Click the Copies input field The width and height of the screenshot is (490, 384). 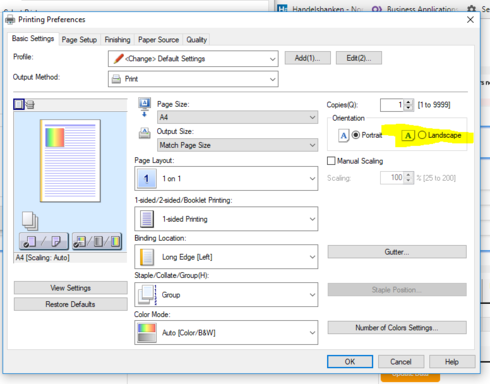[x=392, y=105]
